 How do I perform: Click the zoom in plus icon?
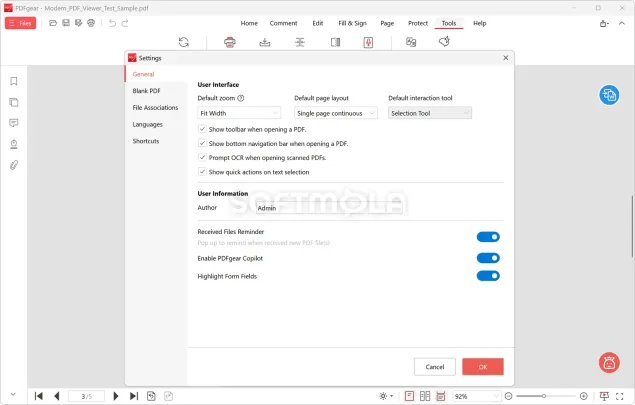(x=584, y=396)
